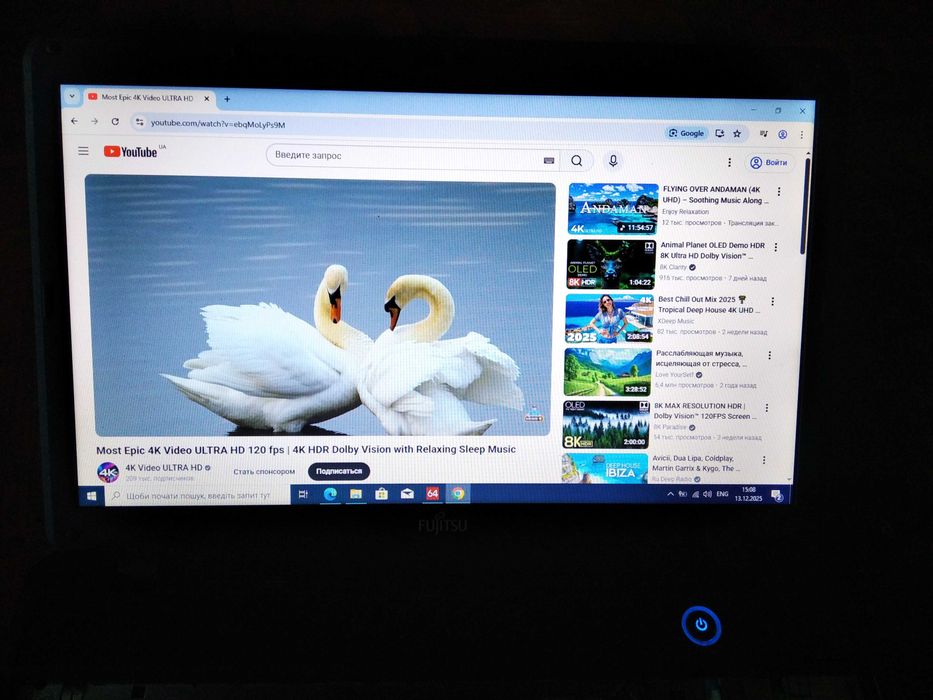
Task: Open the Animal Planet OLED Demo HDR title
Action: (x=712, y=251)
